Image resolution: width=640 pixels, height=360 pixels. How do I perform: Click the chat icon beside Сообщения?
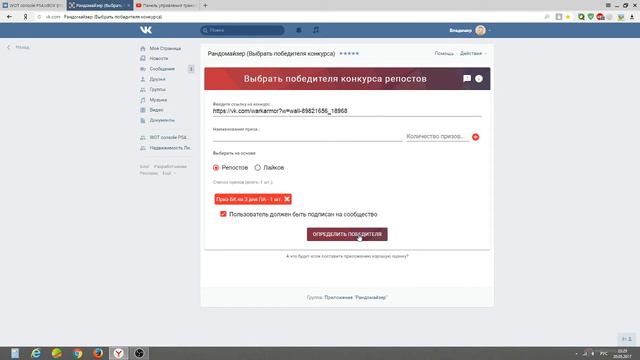click(x=143, y=69)
